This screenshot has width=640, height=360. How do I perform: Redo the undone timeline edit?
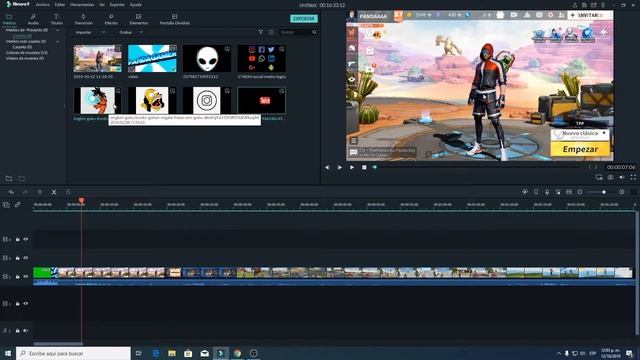coord(25,192)
